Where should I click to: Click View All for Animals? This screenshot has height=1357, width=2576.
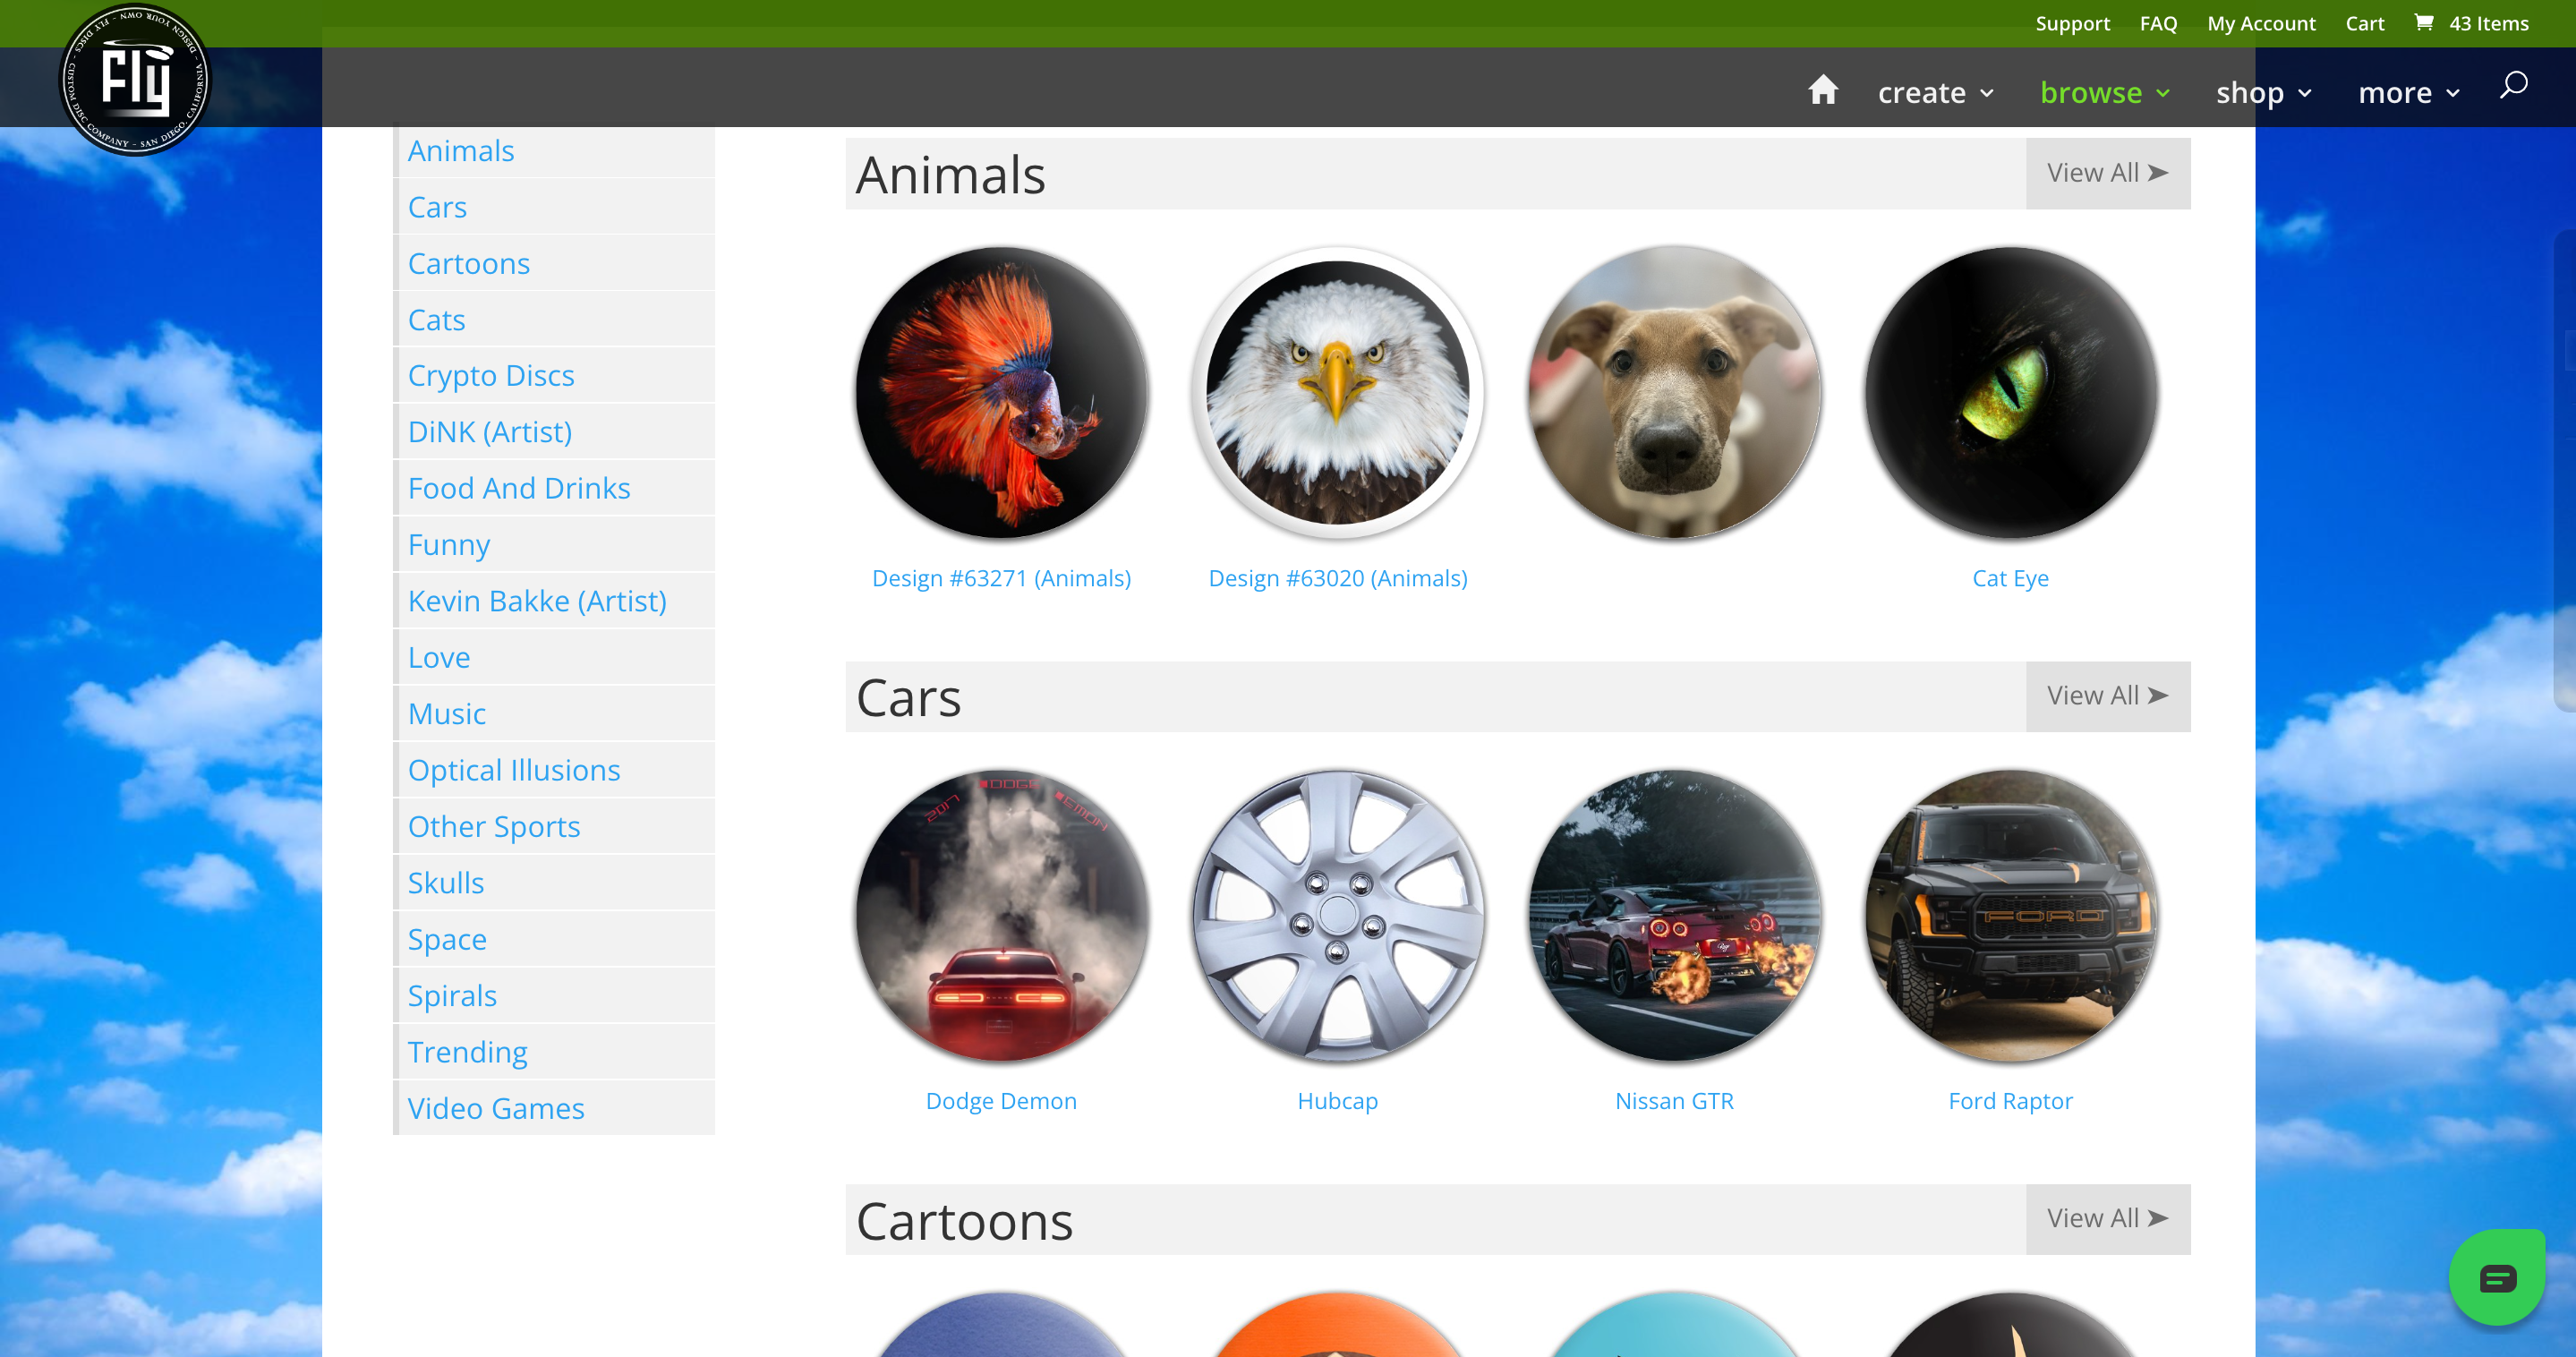pyautogui.click(x=2107, y=173)
